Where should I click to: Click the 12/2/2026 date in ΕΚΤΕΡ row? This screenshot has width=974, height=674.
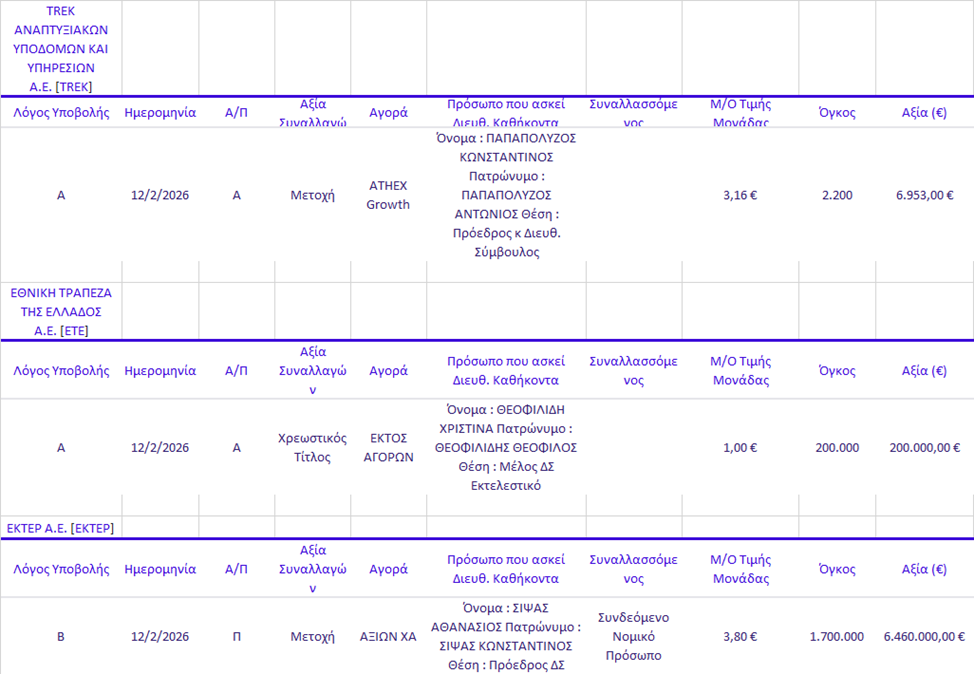coord(160,636)
